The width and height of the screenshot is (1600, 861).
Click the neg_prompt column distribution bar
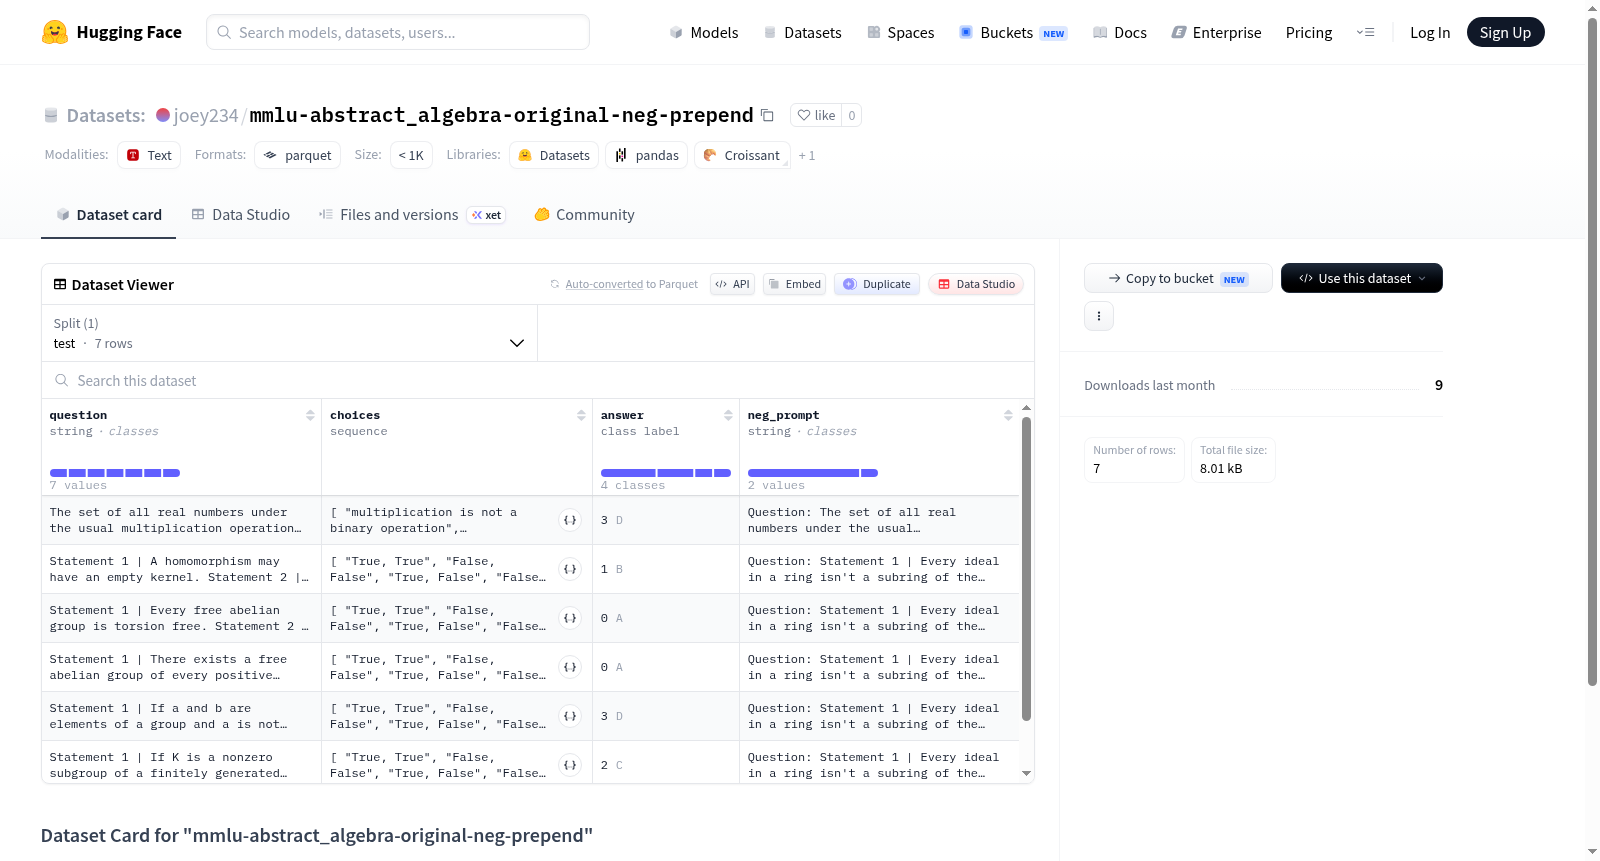pos(813,472)
